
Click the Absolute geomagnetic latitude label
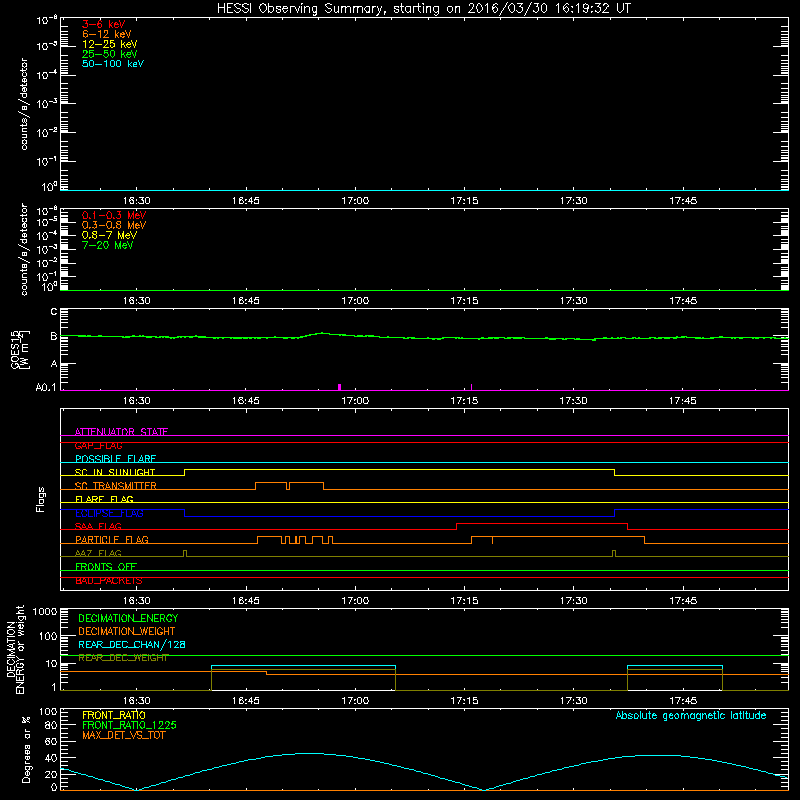click(x=691, y=716)
